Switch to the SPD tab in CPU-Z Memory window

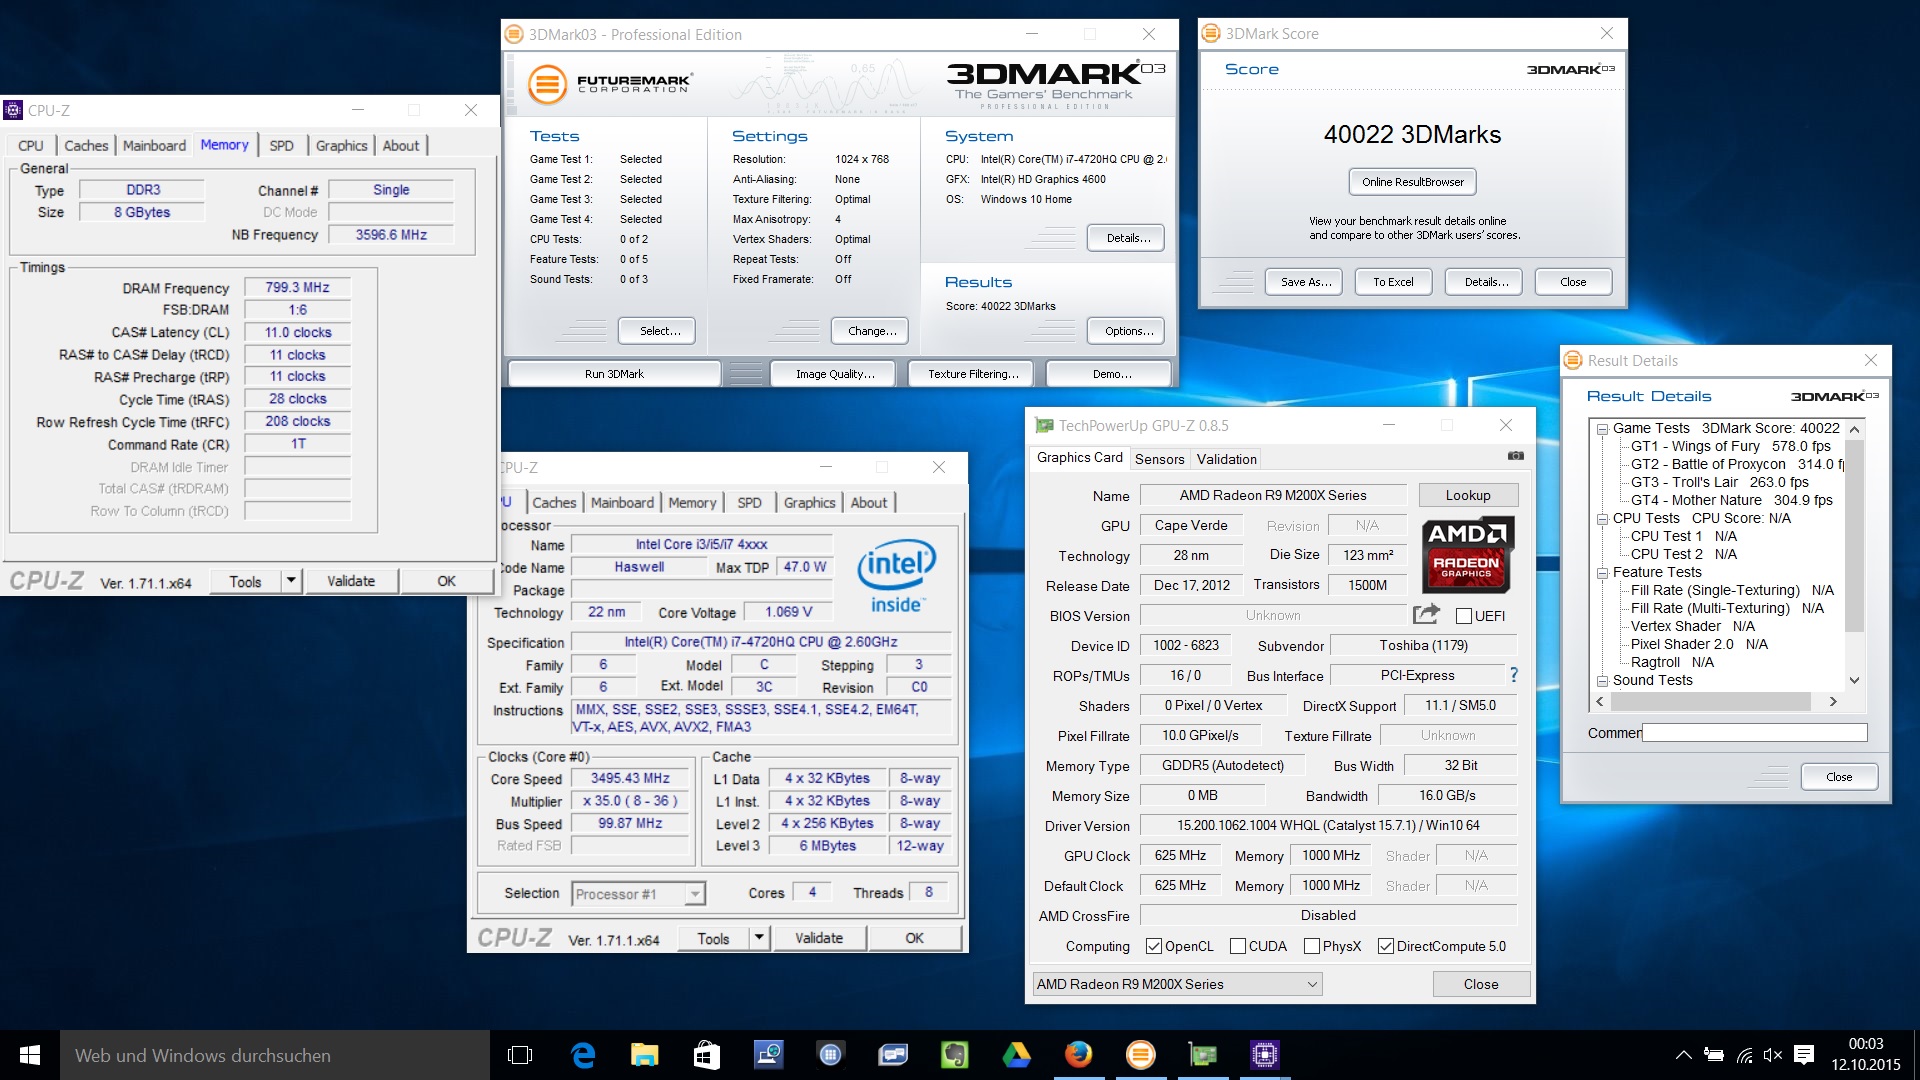281,146
